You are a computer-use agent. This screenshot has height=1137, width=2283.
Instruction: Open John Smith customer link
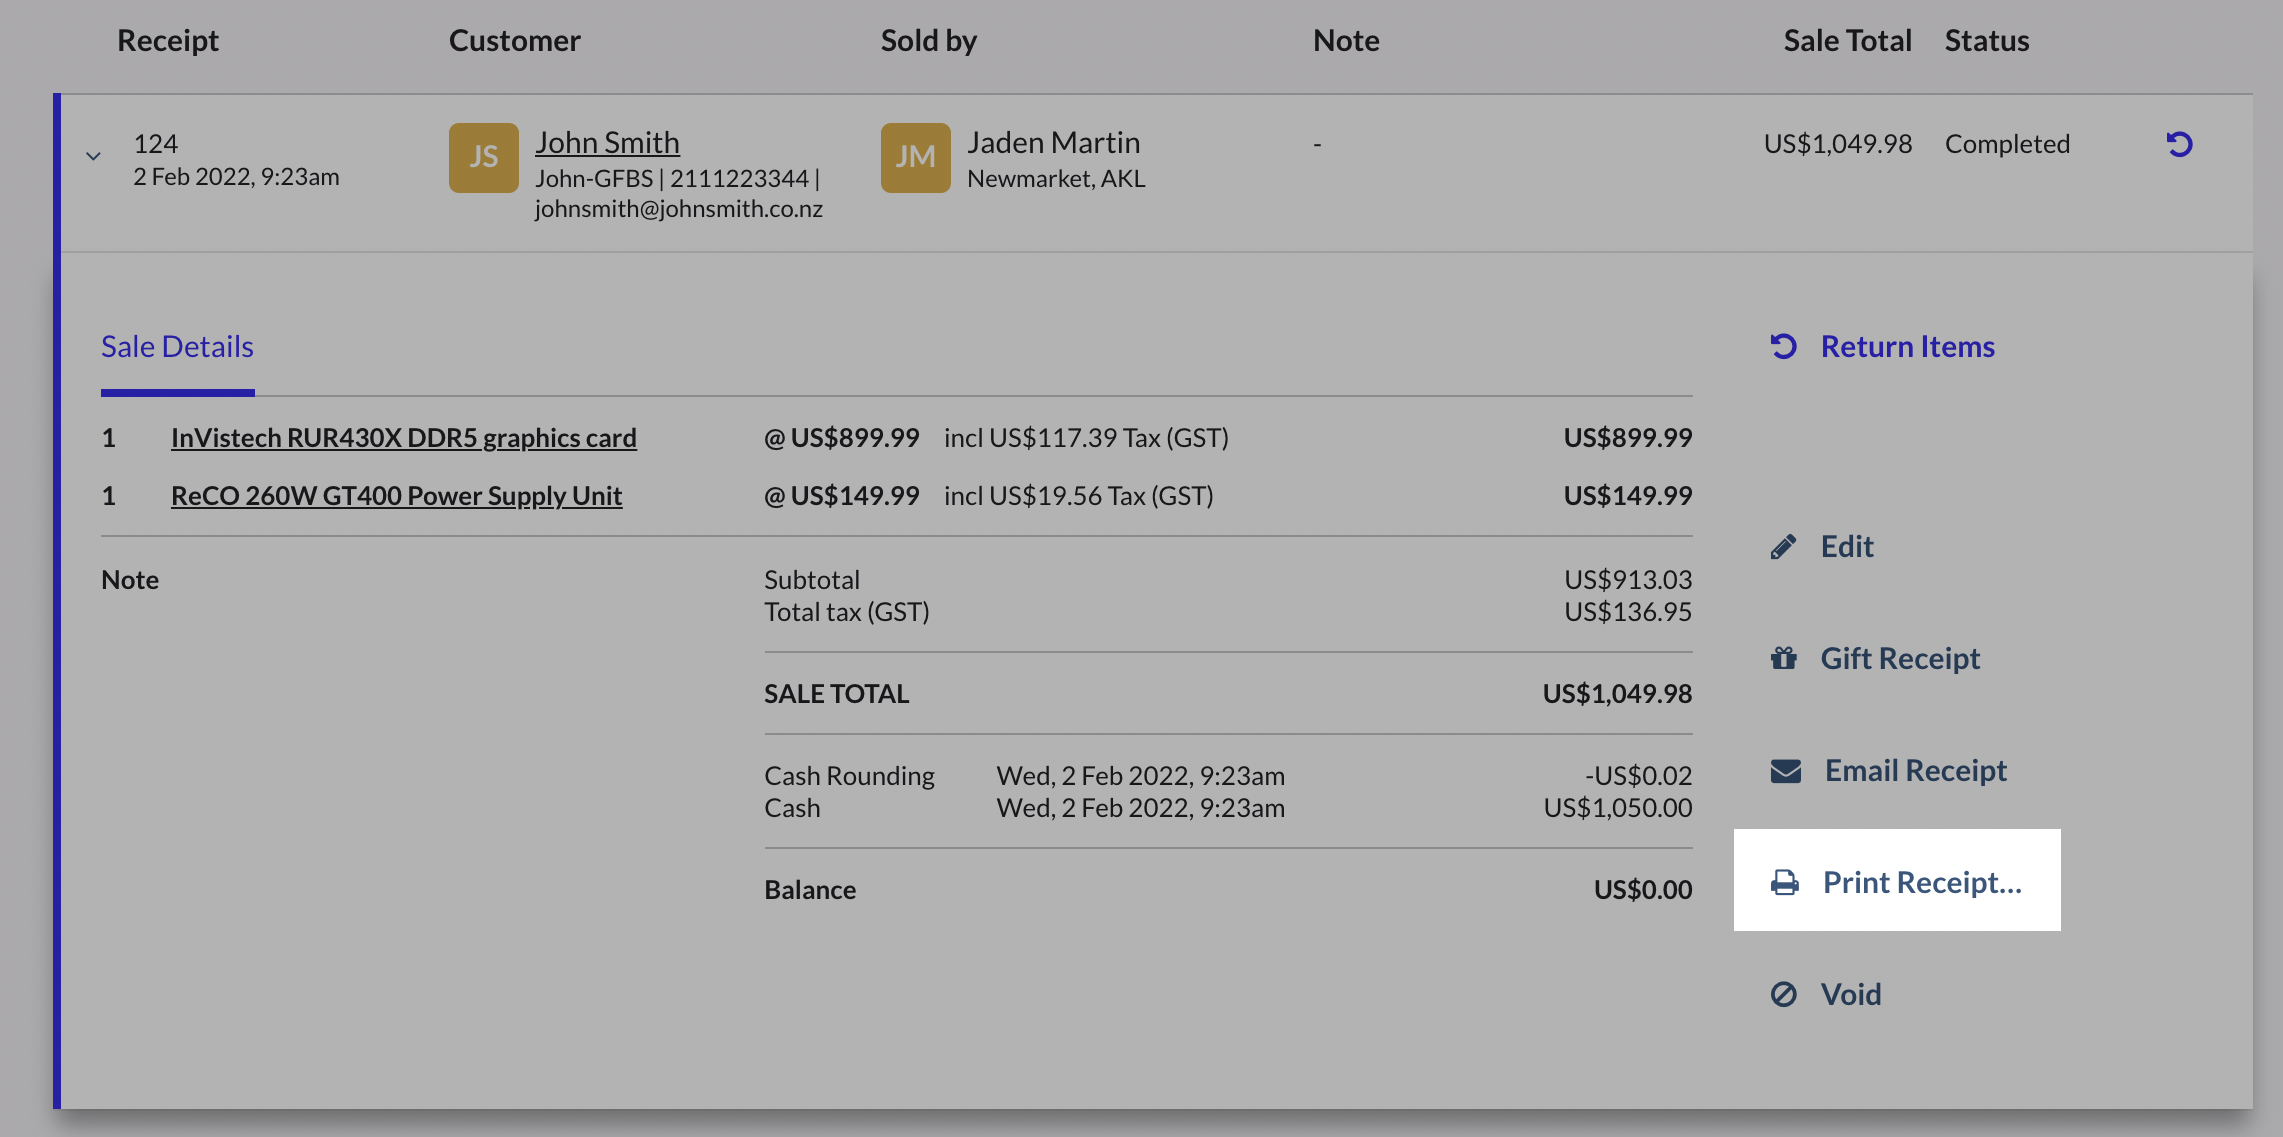(607, 143)
